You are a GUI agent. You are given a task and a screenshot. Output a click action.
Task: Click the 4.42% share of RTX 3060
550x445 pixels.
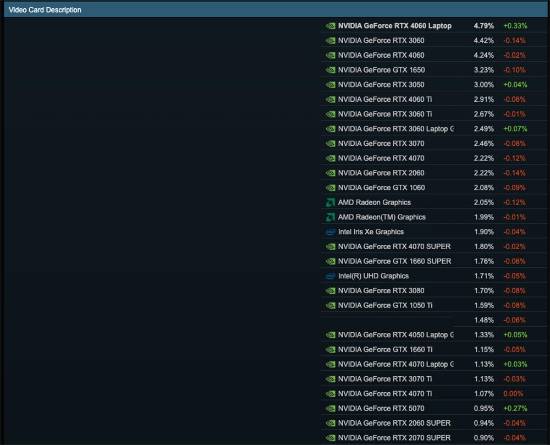[x=484, y=41]
